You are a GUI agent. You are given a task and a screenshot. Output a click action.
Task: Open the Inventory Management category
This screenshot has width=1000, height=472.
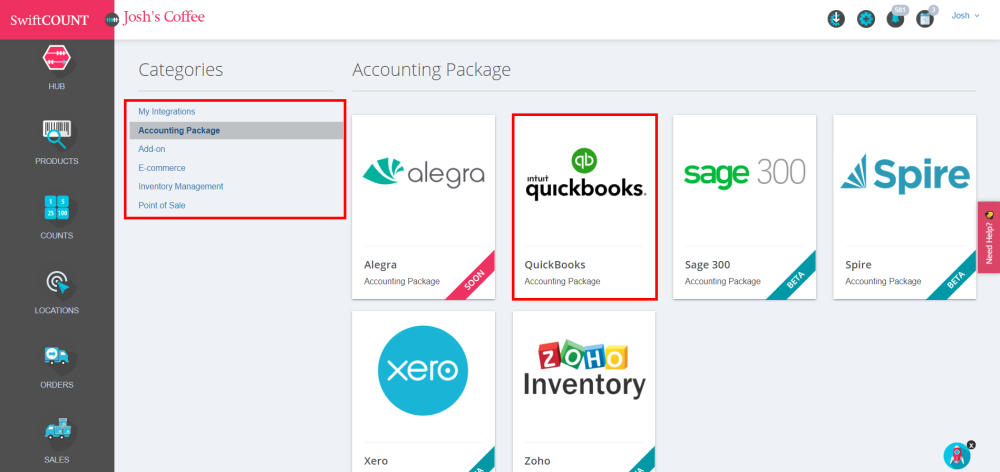click(181, 186)
